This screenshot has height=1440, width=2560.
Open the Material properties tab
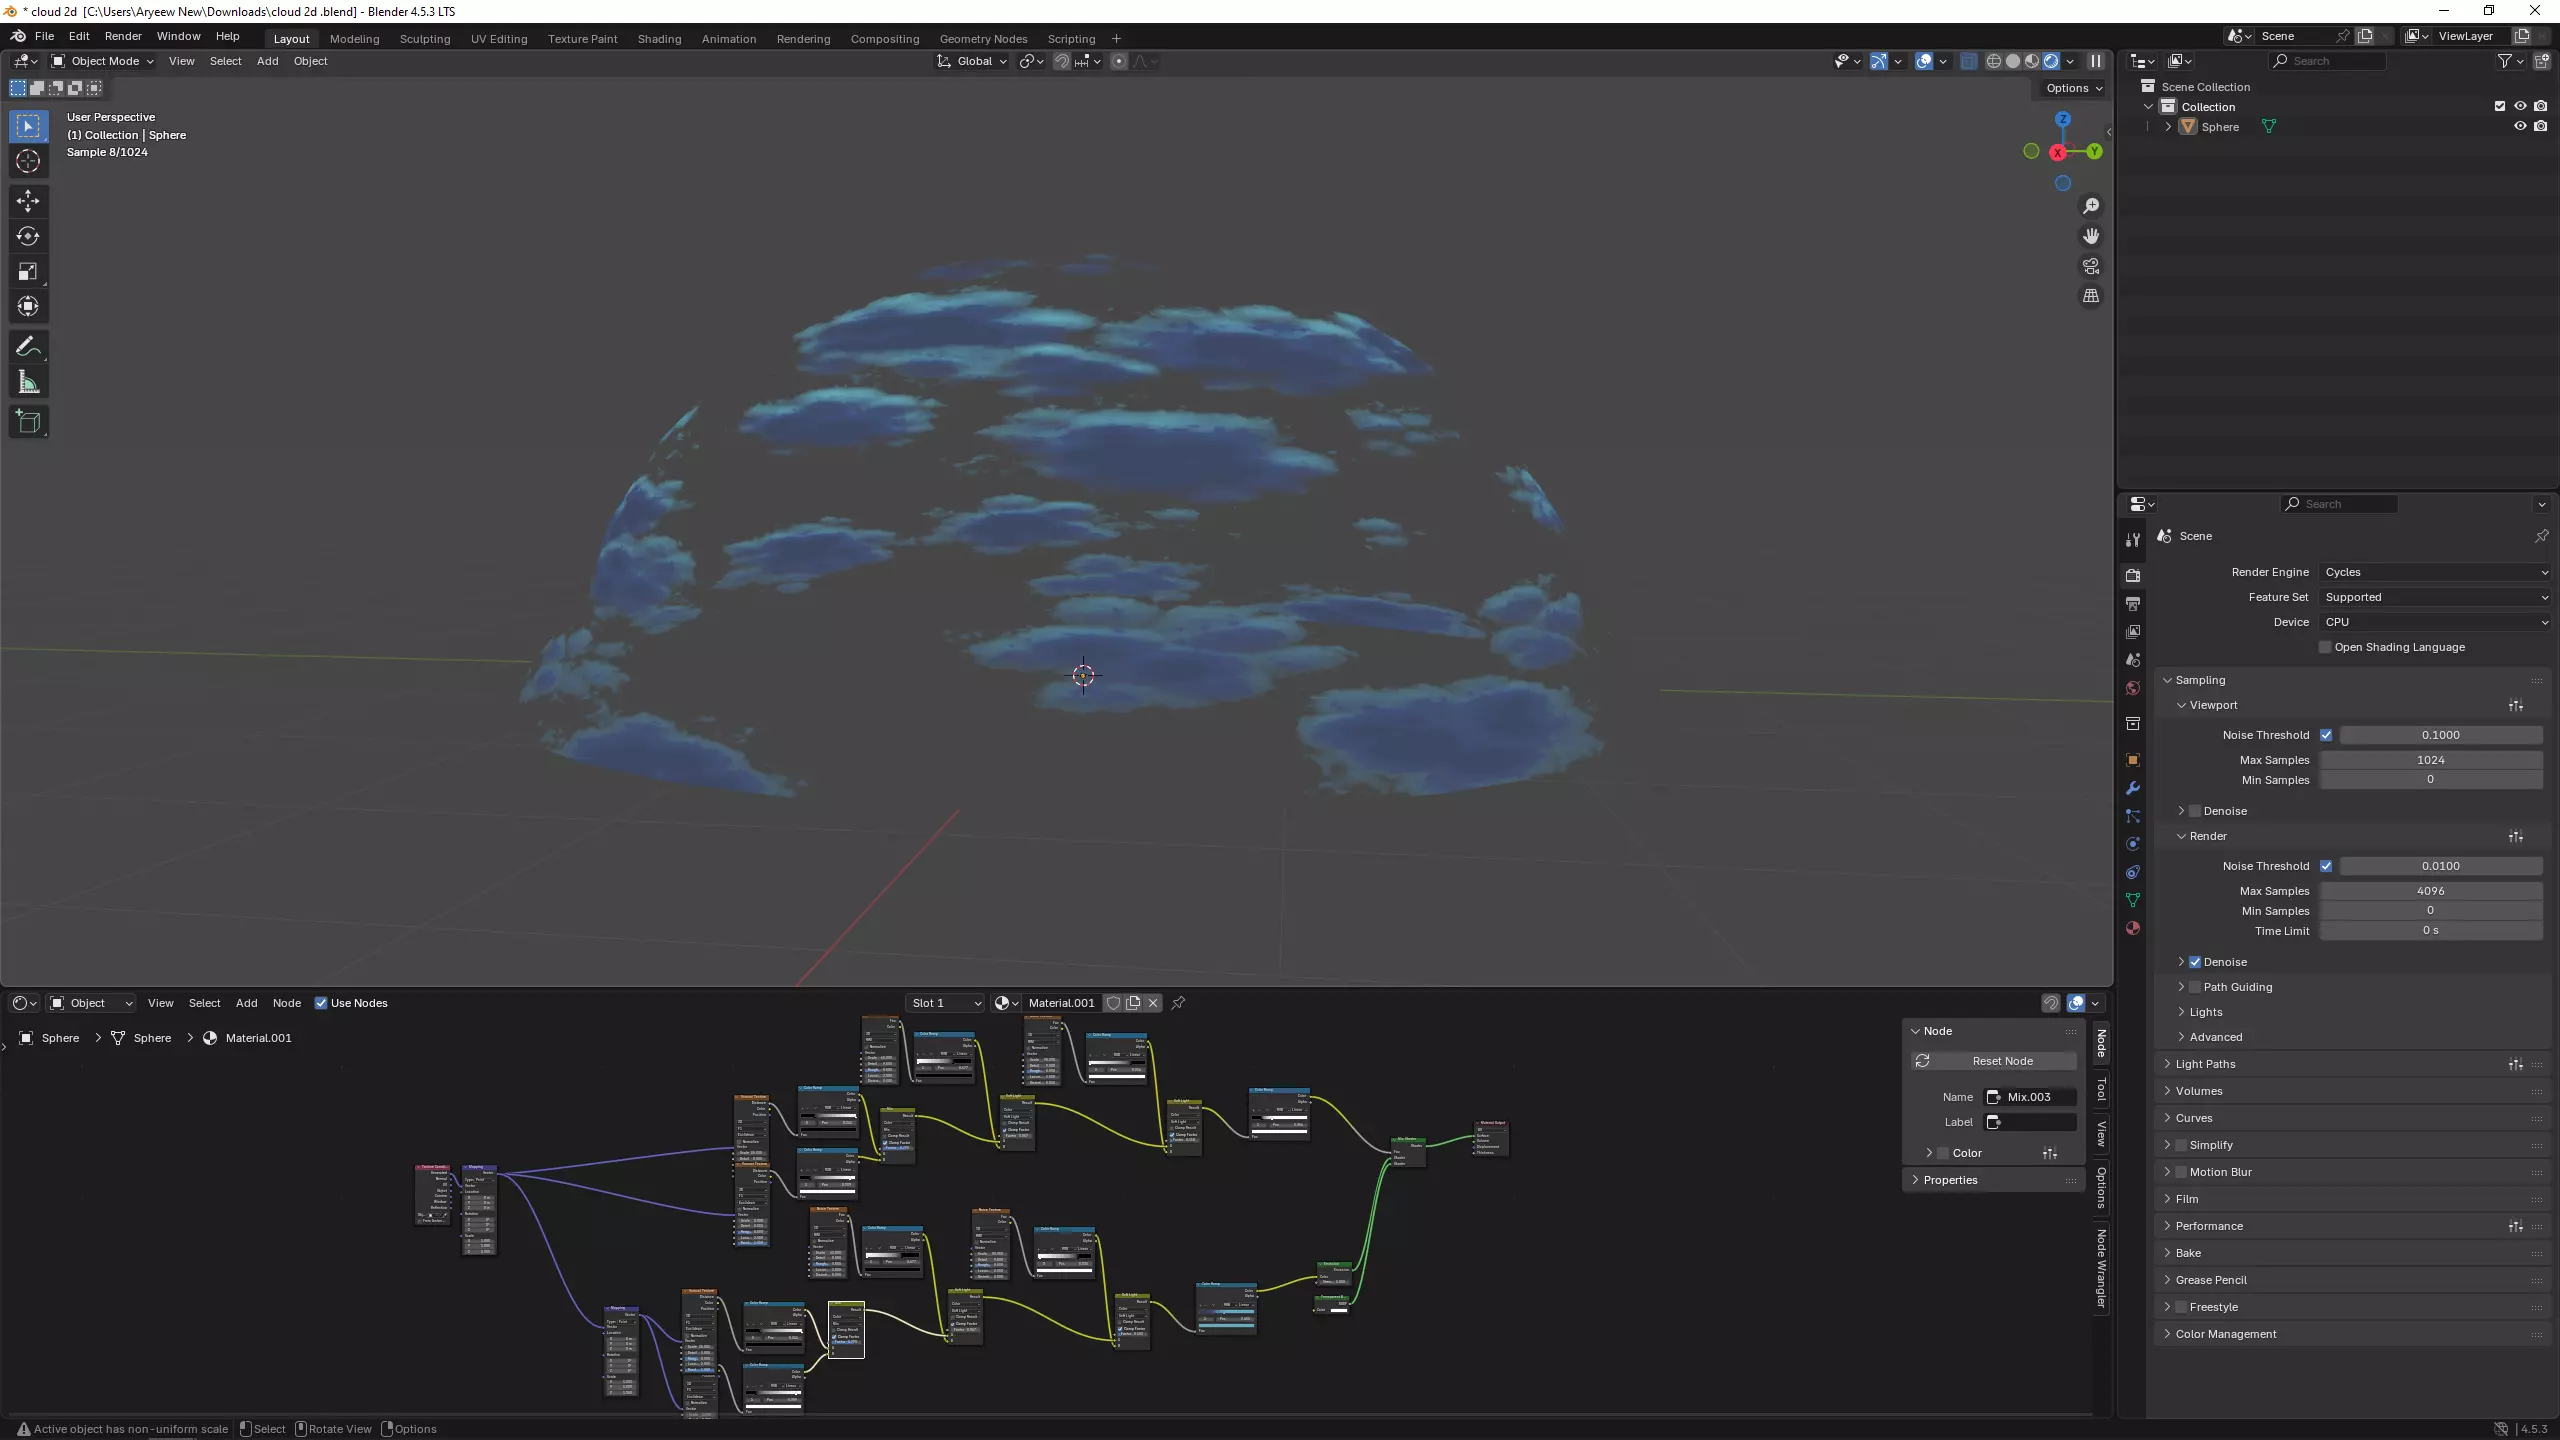pyautogui.click(x=2133, y=928)
